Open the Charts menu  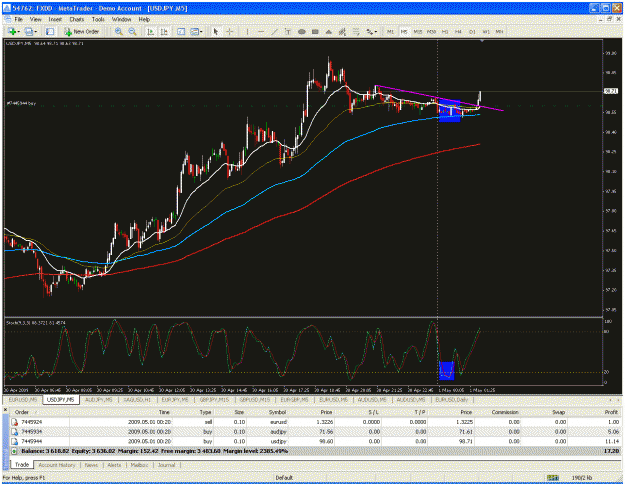[77, 19]
